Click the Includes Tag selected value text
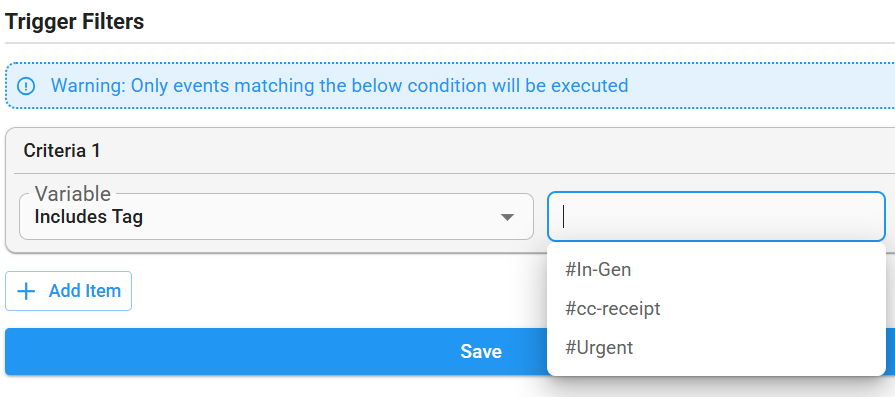The image size is (895, 397). pyautogui.click(x=88, y=217)
